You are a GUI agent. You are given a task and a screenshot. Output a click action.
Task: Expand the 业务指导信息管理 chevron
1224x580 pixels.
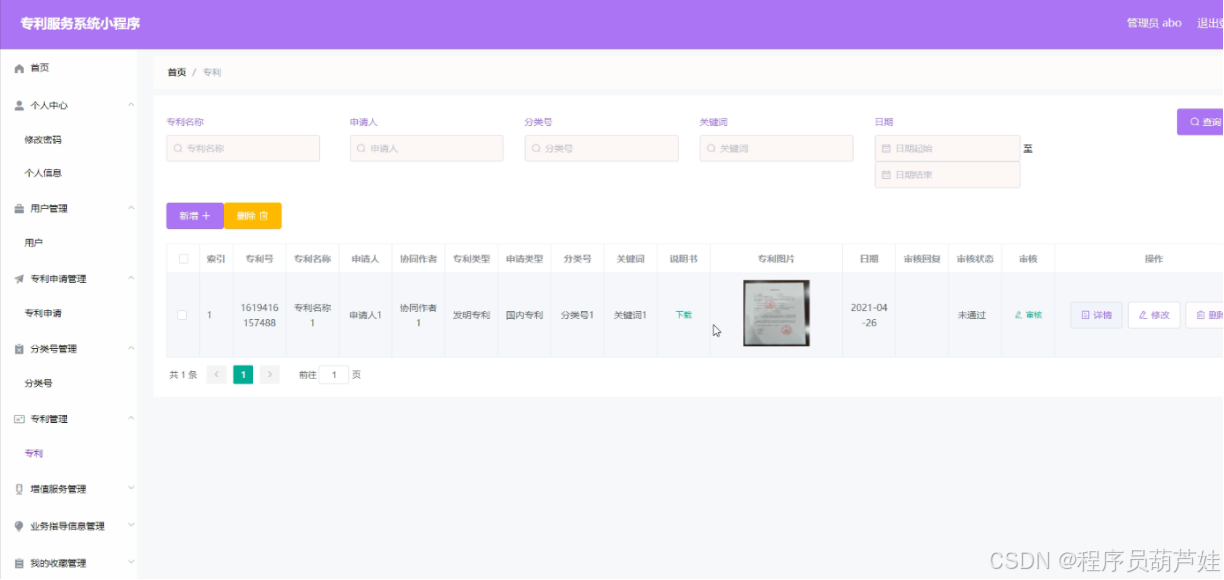(x=131, y=526)
